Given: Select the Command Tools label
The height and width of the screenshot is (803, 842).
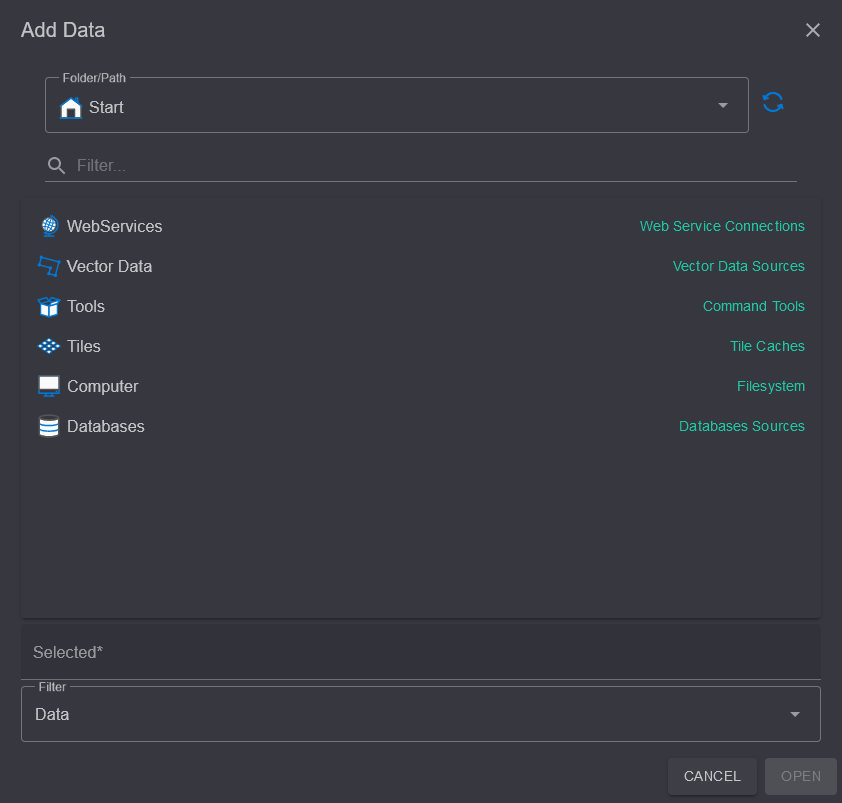Looking at the screenshot, I should click(753, 306).
